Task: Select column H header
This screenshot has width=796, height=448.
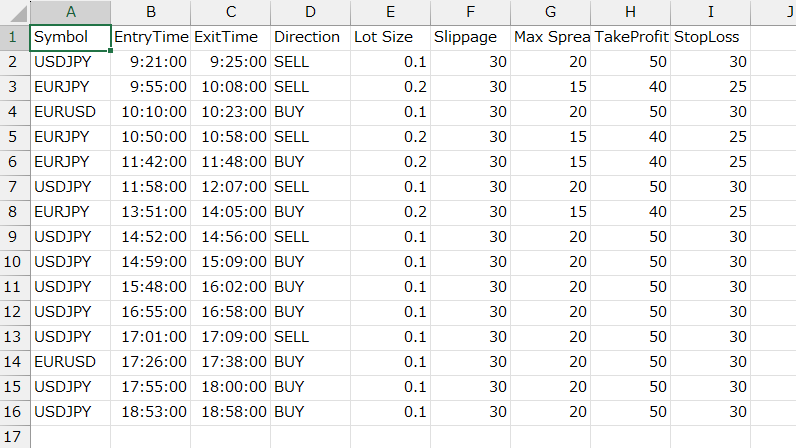Action: pos(630,12)
